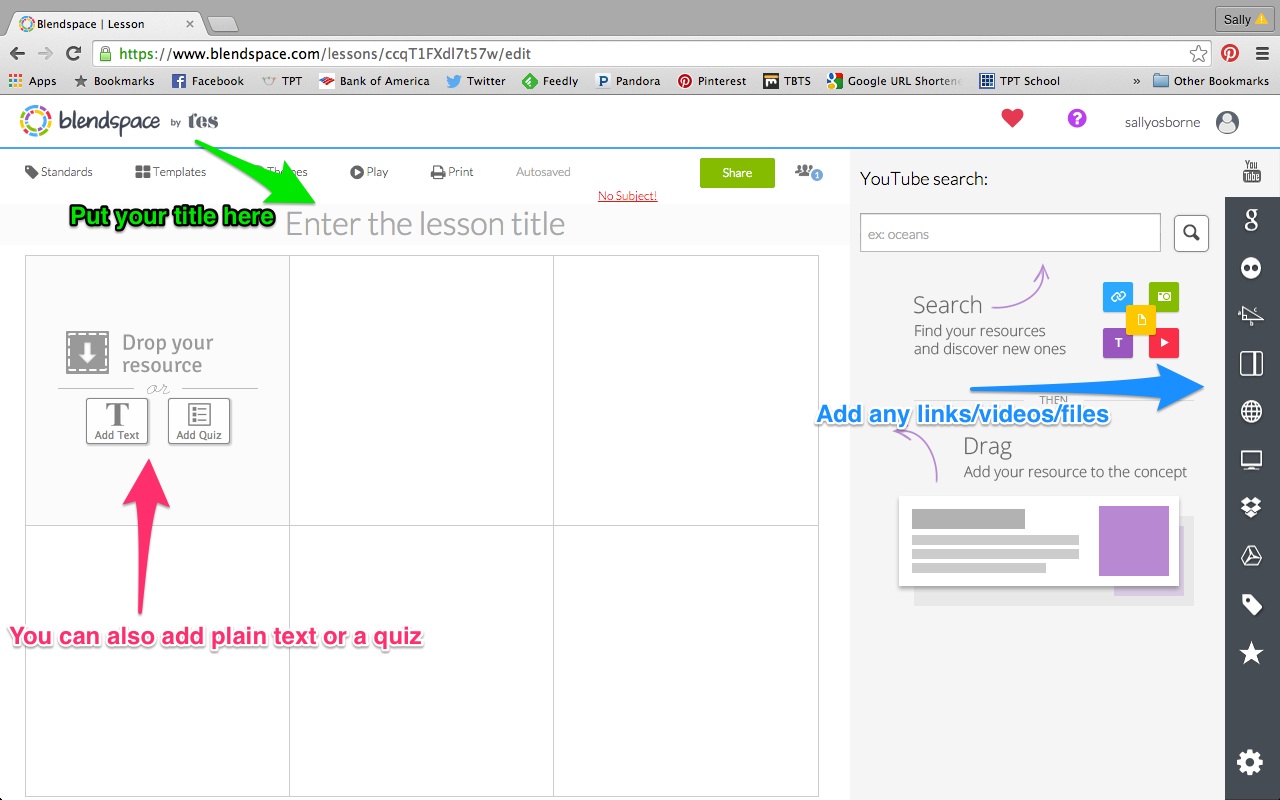This screenshot has width=1280, height=800.
Task: Open the Standards toolbar item
Action: 58,171
